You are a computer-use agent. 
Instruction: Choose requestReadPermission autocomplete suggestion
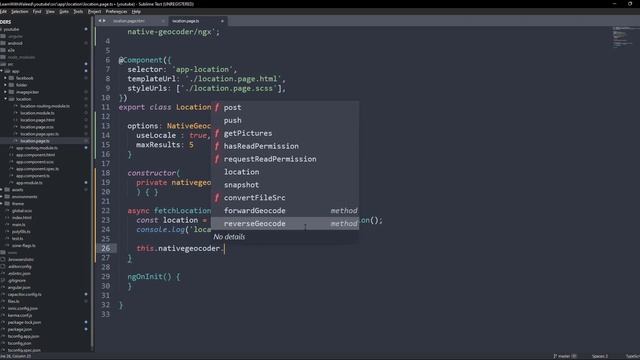point(285,159)
